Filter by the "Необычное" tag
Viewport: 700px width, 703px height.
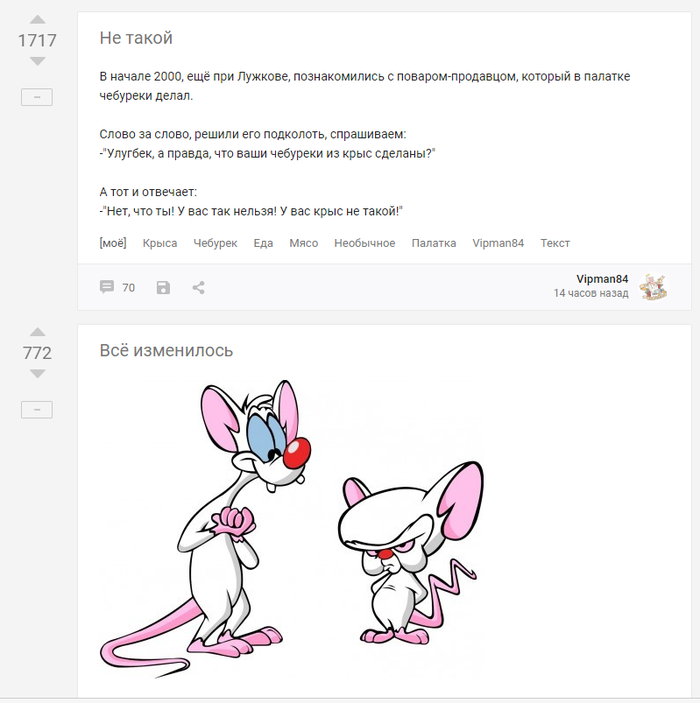click(x=365, y=243)
